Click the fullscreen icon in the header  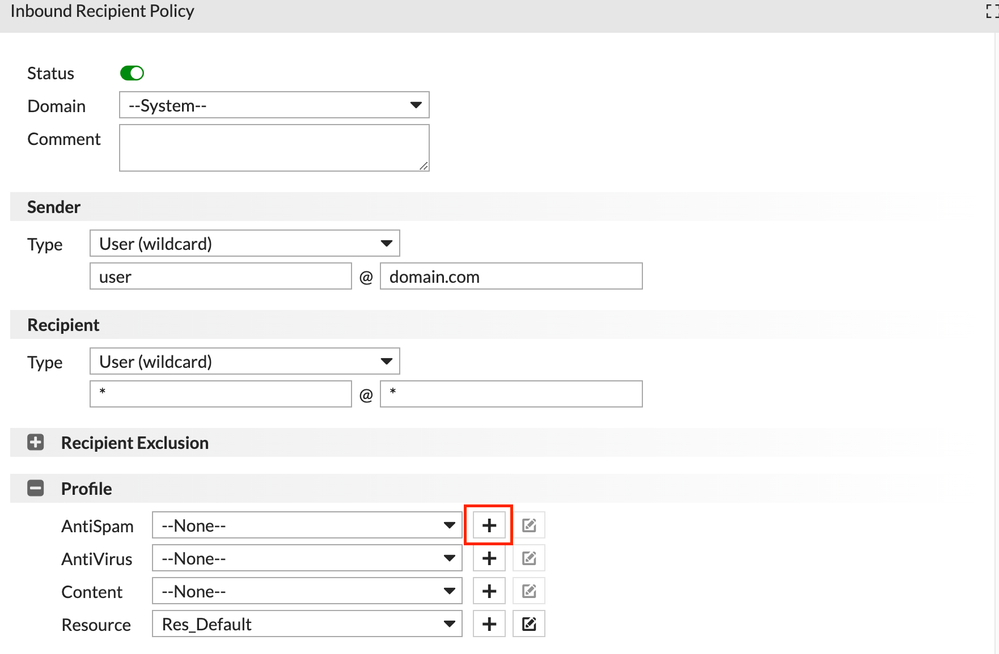click(x=991, y=12)
